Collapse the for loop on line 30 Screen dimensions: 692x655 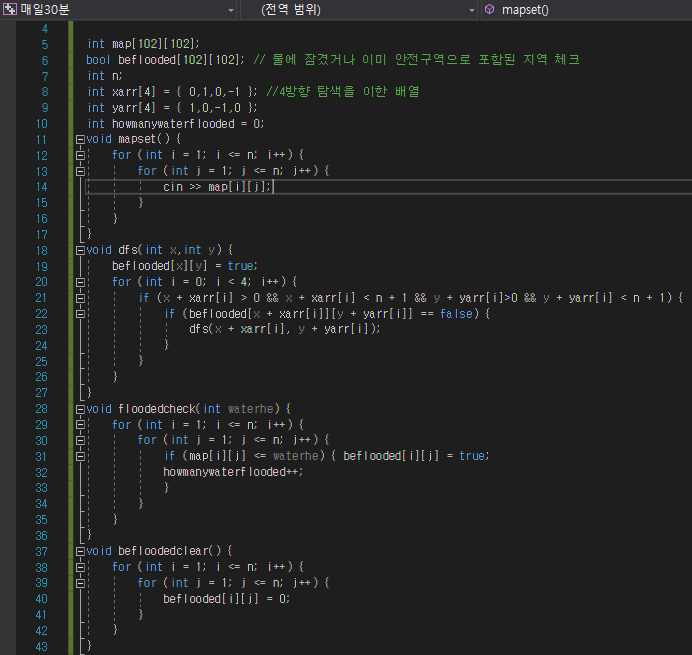tap(80, 440)
